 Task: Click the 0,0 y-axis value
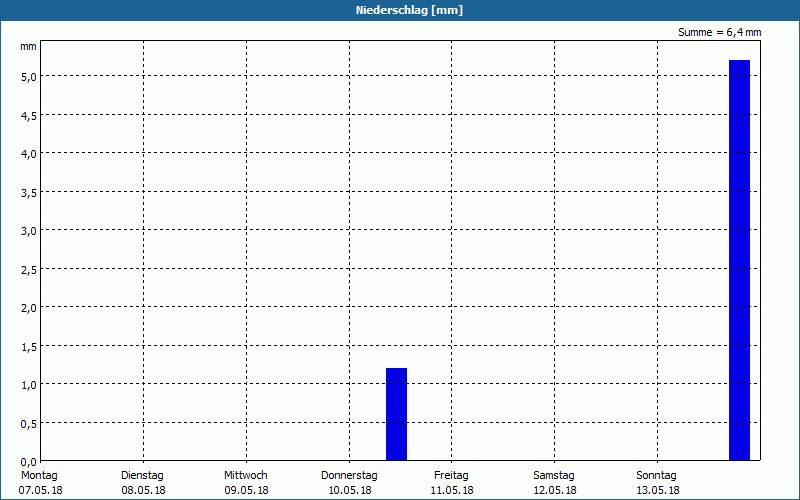coord(29,462)
